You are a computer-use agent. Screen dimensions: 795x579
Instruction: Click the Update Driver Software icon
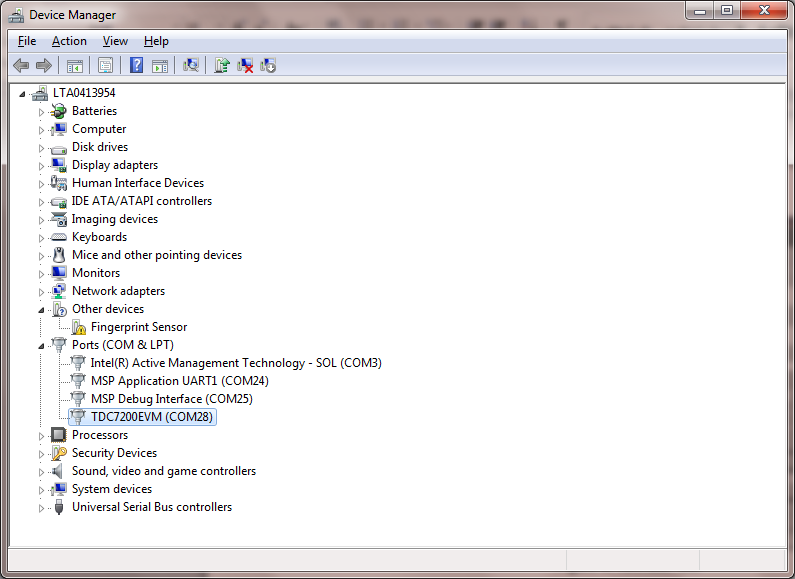point(222,65)
